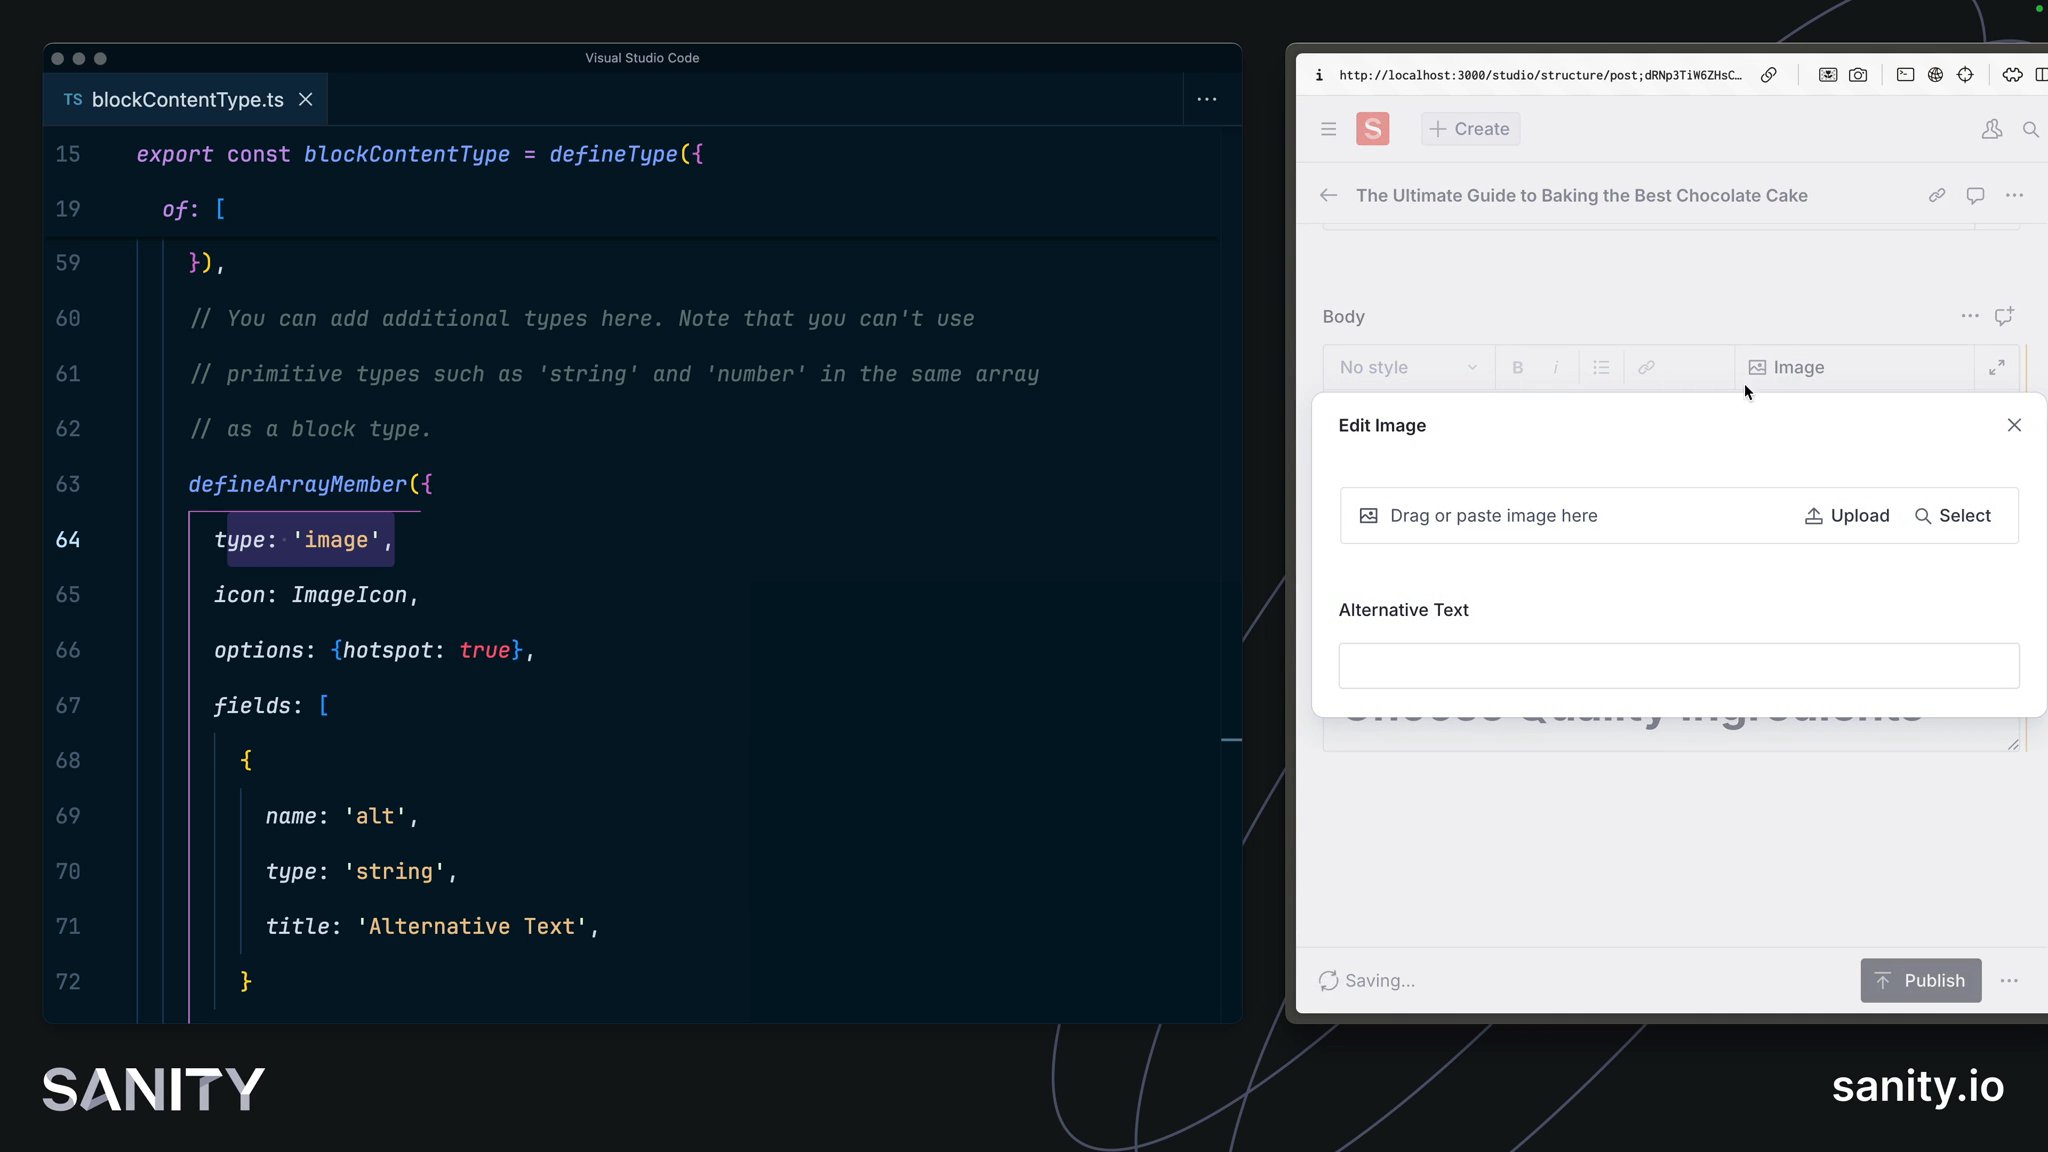Select the Upload image option

(x=1847, y=515)
